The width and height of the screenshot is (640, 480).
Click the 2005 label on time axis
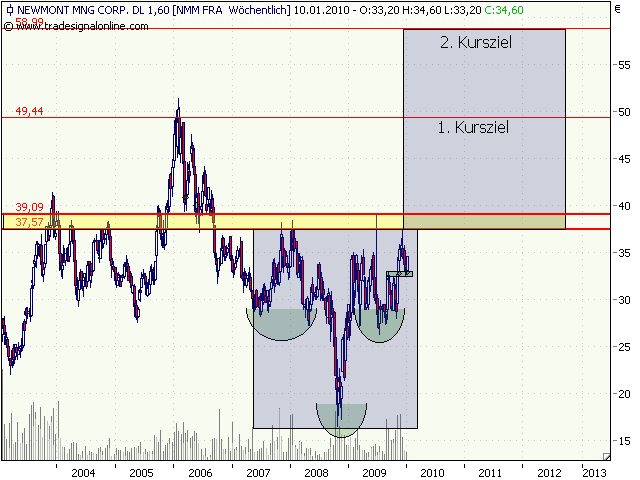(141, 473)
